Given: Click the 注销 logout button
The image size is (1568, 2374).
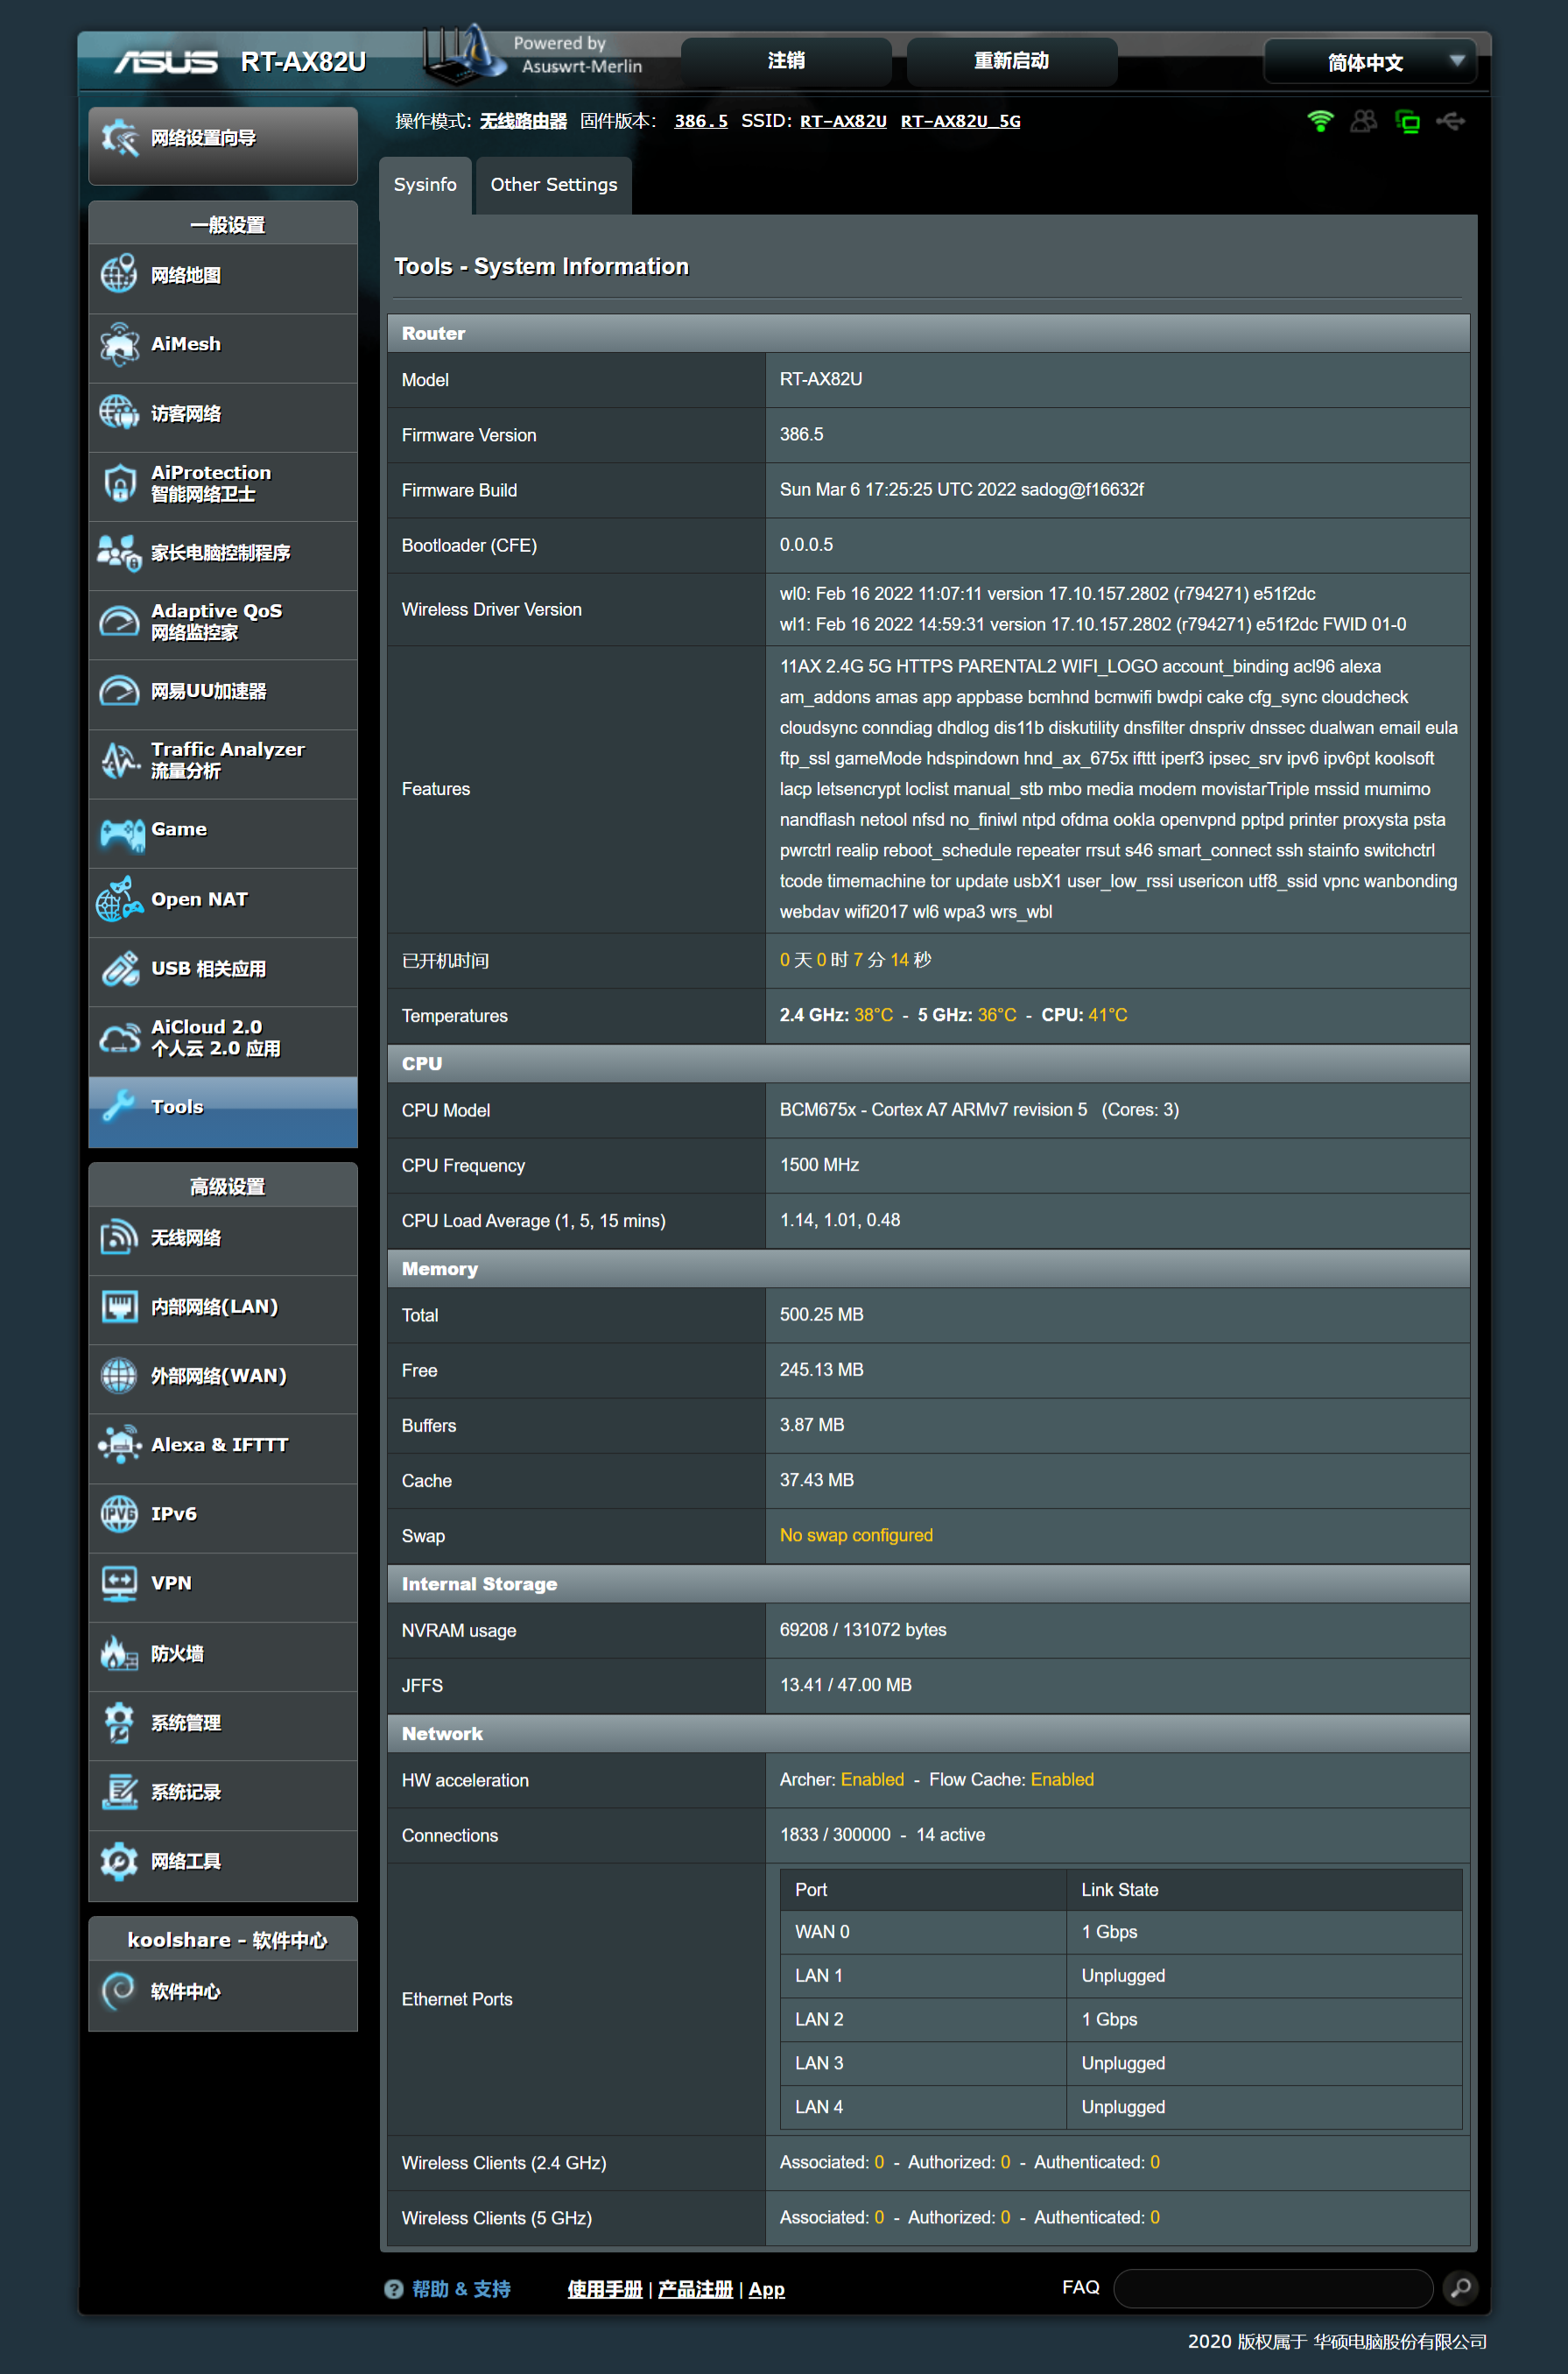Looking at the screenshot, I should (785, 62).
